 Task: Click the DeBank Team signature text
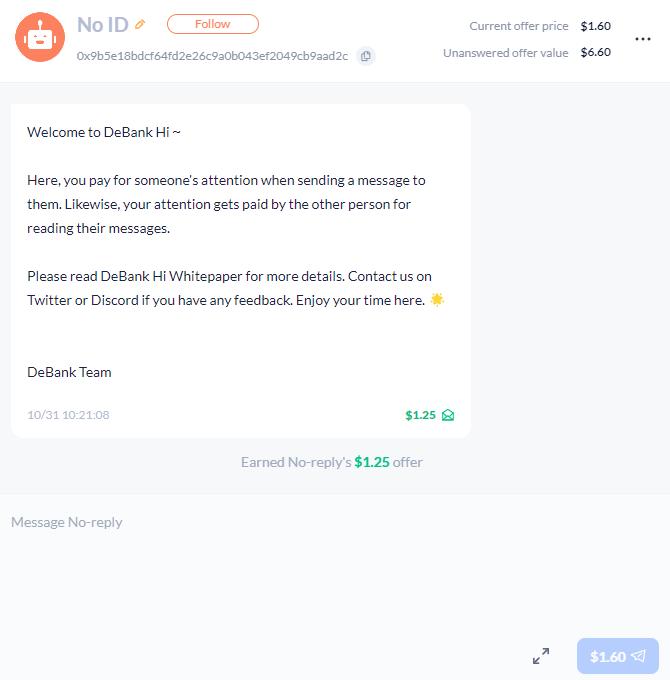tap(69, 372)
